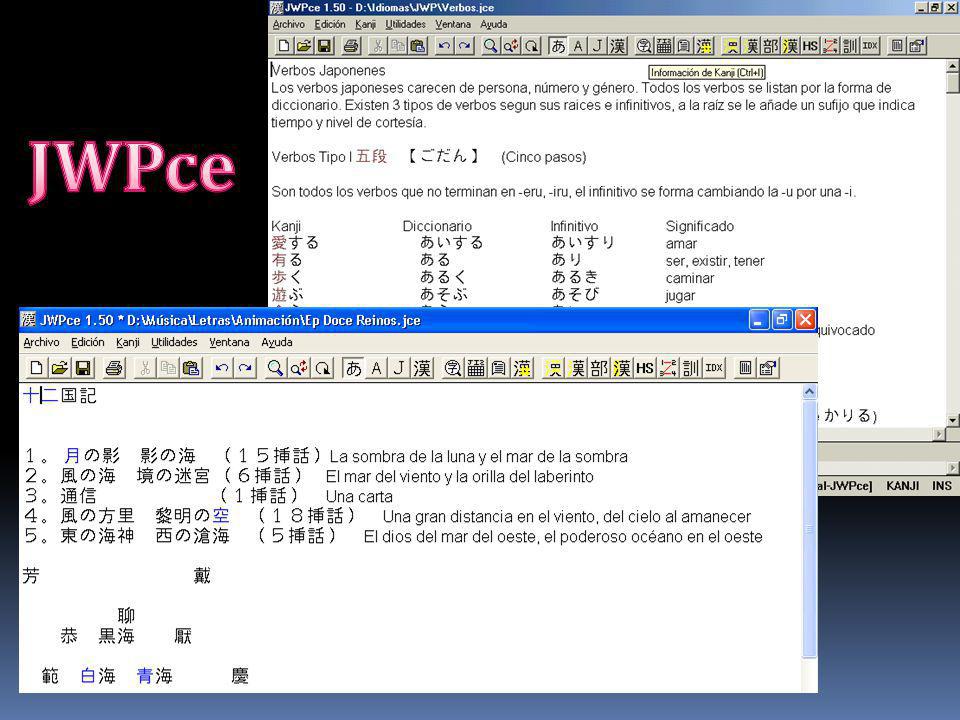Create a new file in the Ep Doce Reinos window

(36, 368)
